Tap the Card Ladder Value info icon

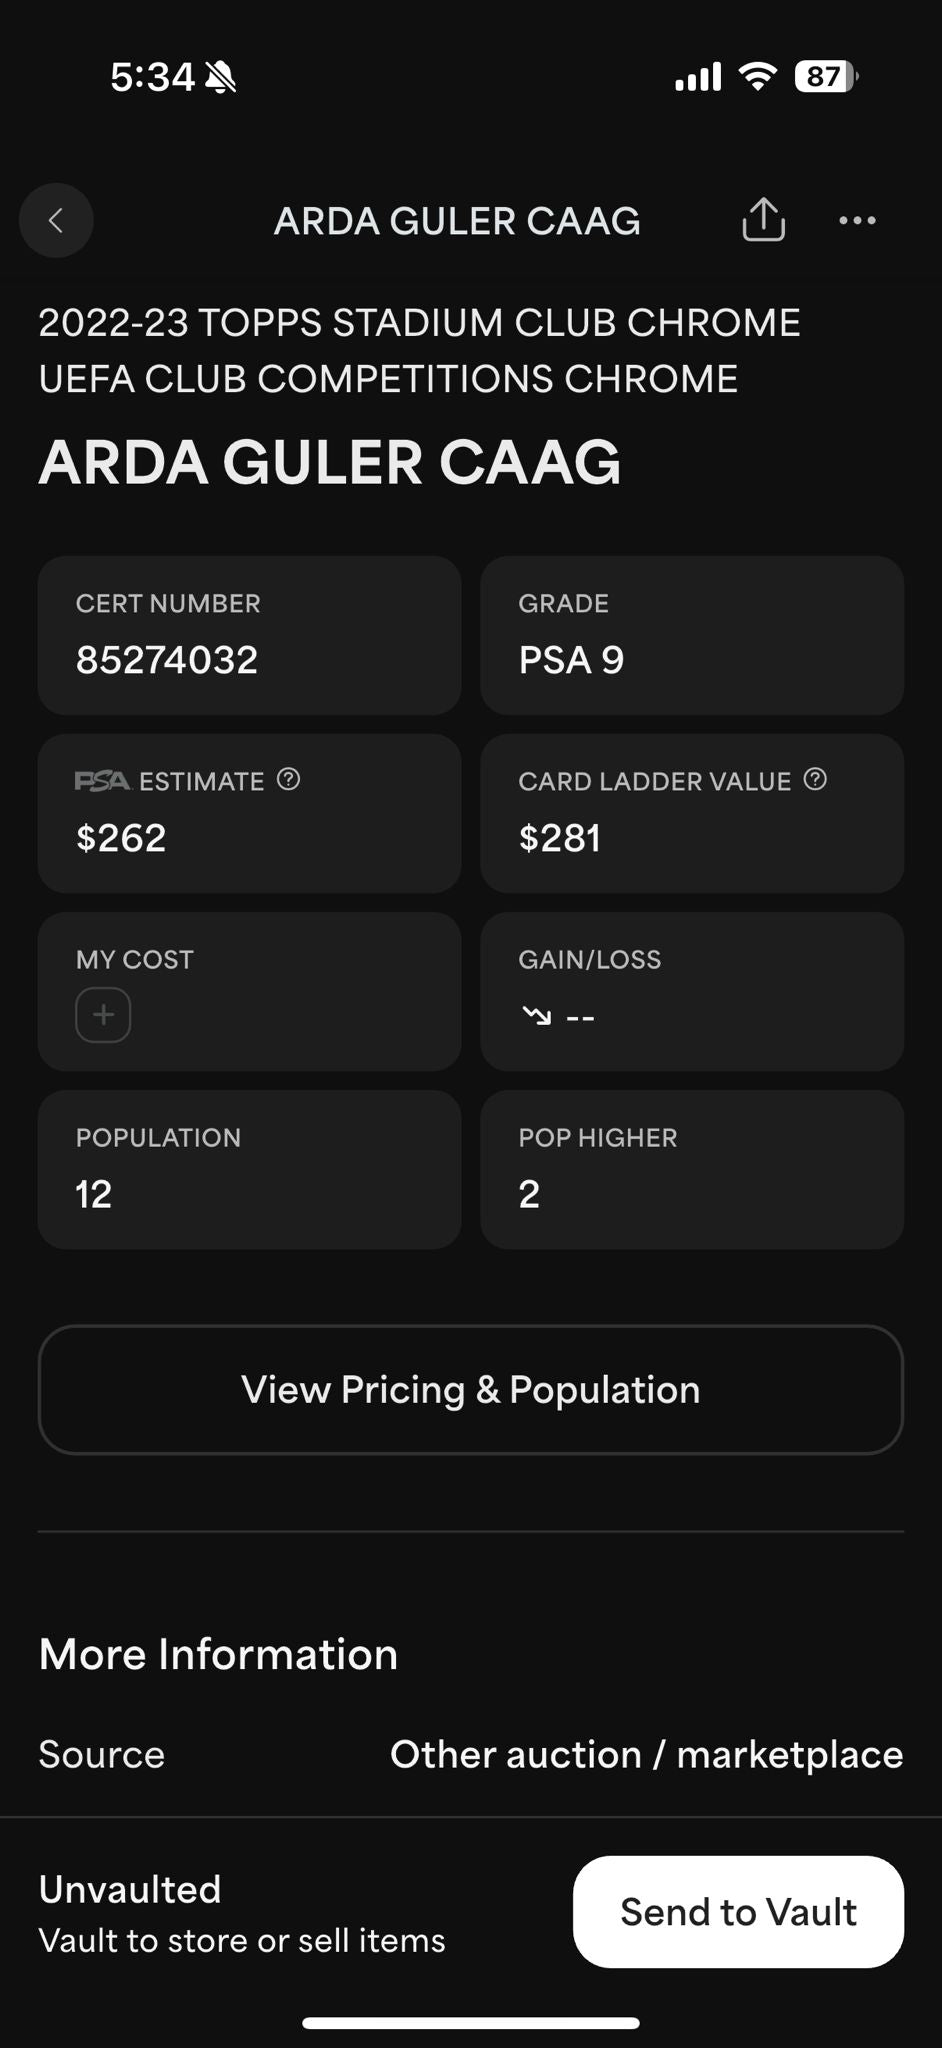click(816, 779)
